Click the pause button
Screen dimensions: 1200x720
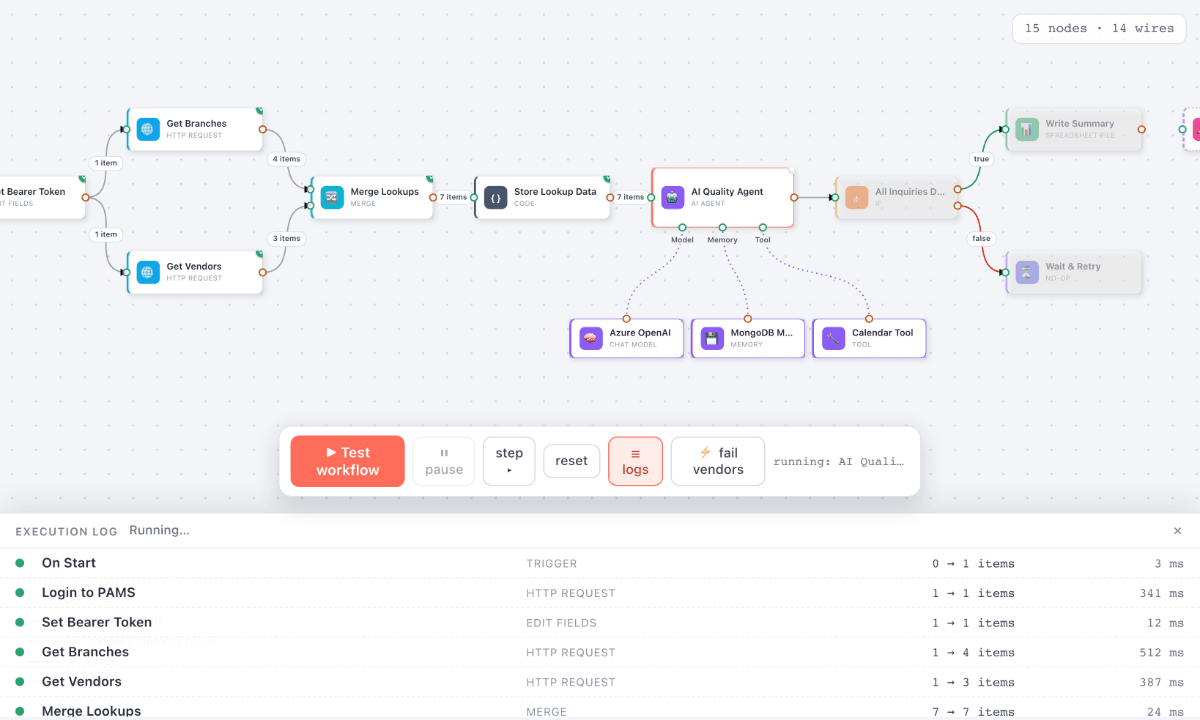[444, 461]
